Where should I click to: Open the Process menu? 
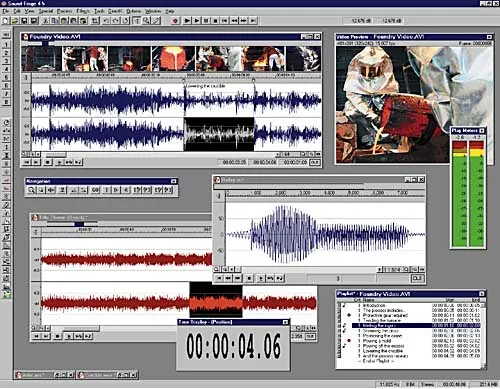64,11
